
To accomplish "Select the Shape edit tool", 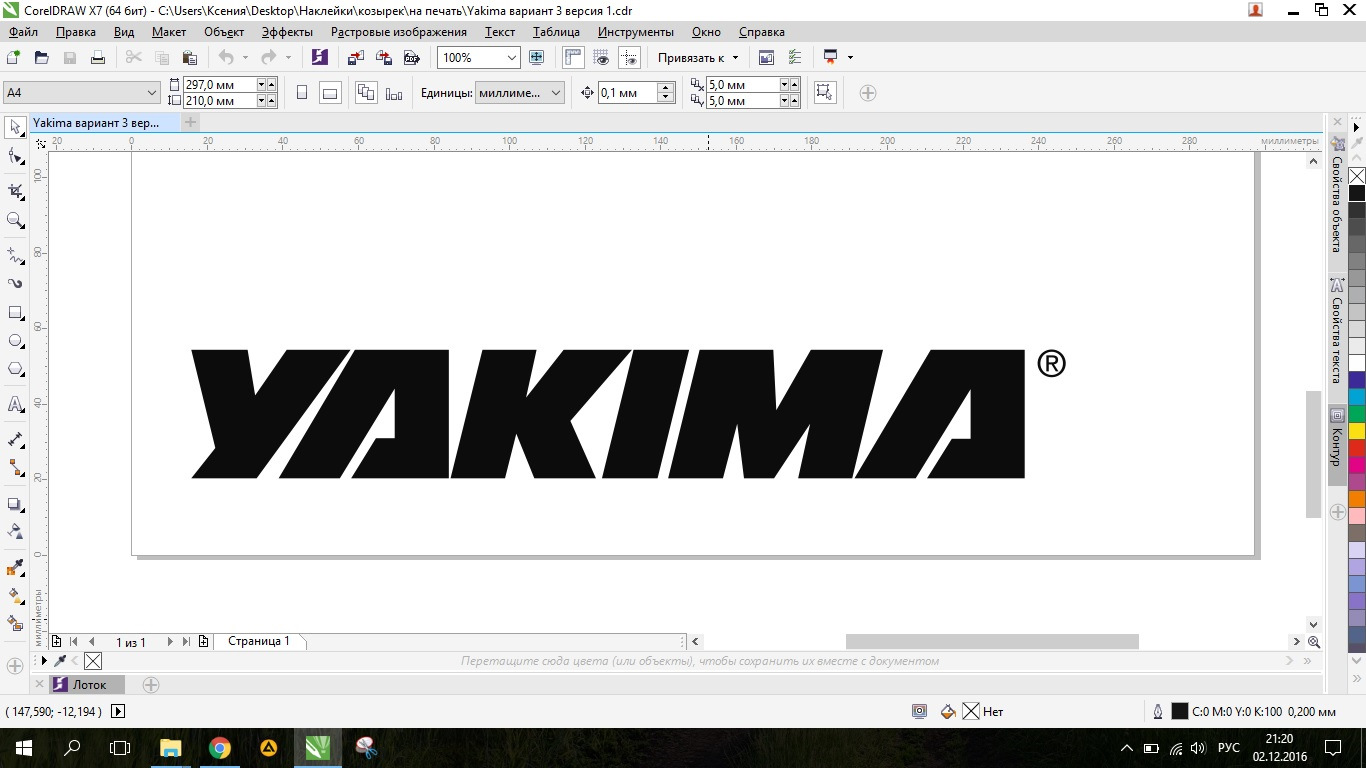I will click(16, 157).
